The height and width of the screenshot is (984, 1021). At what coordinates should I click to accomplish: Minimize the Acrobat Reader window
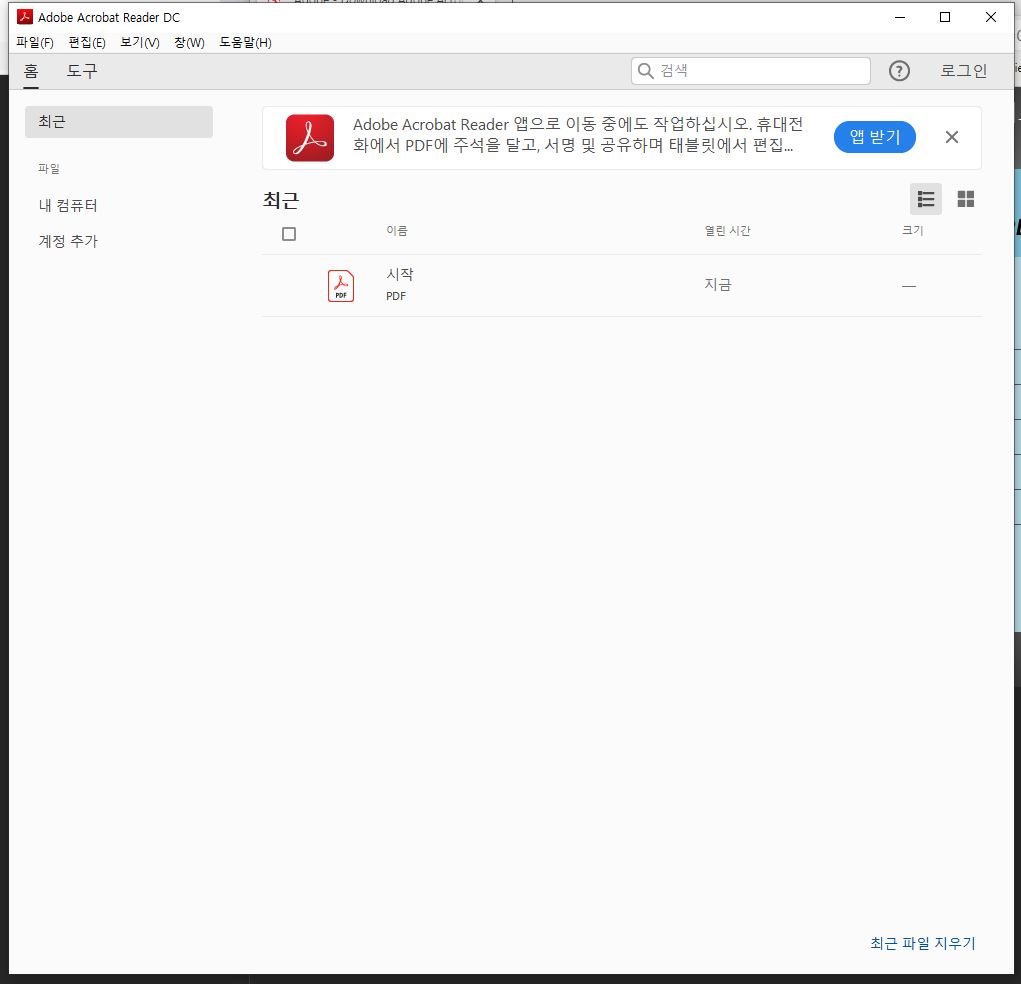[900, 17]
